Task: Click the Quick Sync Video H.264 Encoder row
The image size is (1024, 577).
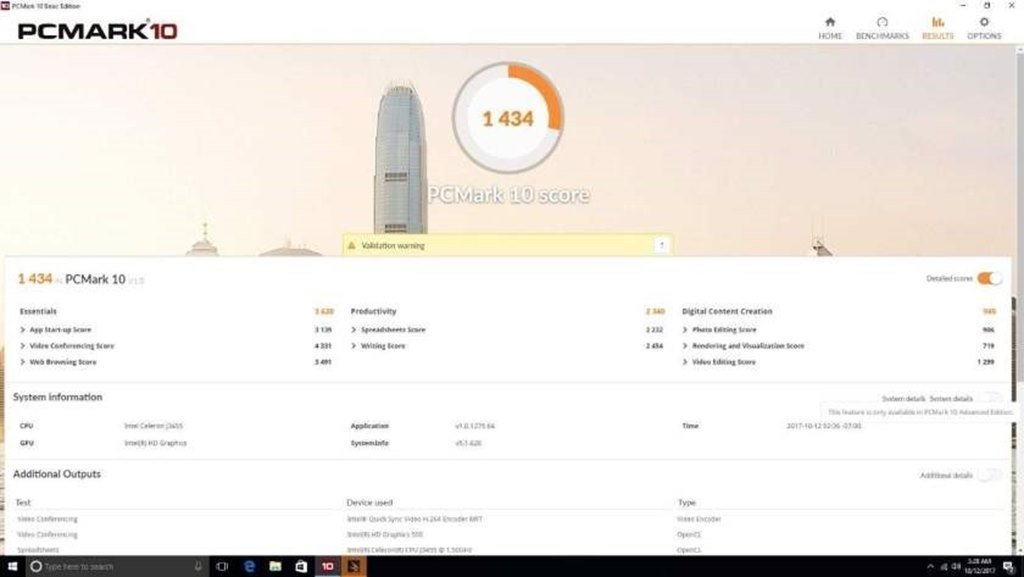Action: (415, 519)
